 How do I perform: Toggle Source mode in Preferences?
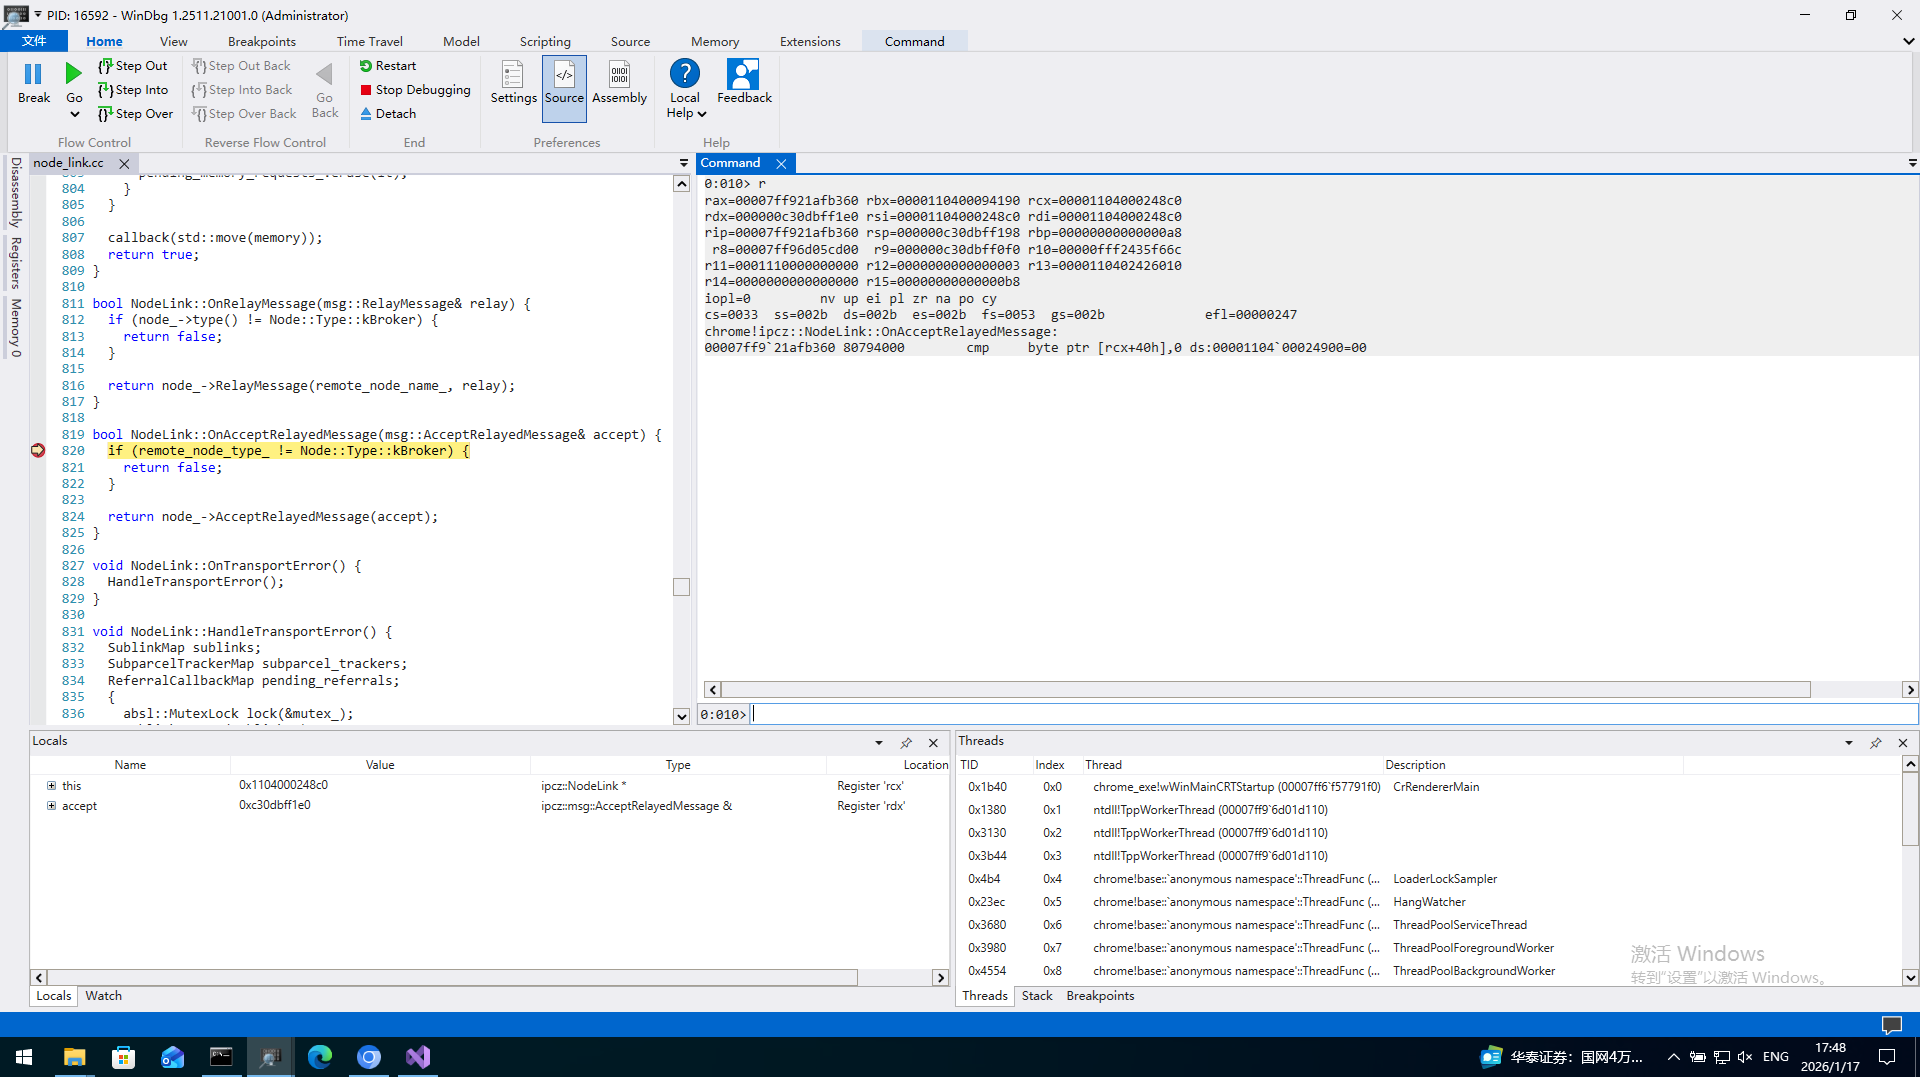[564, 88]
